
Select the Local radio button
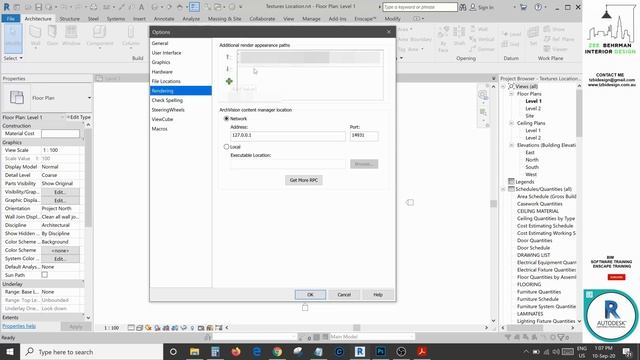226,147
